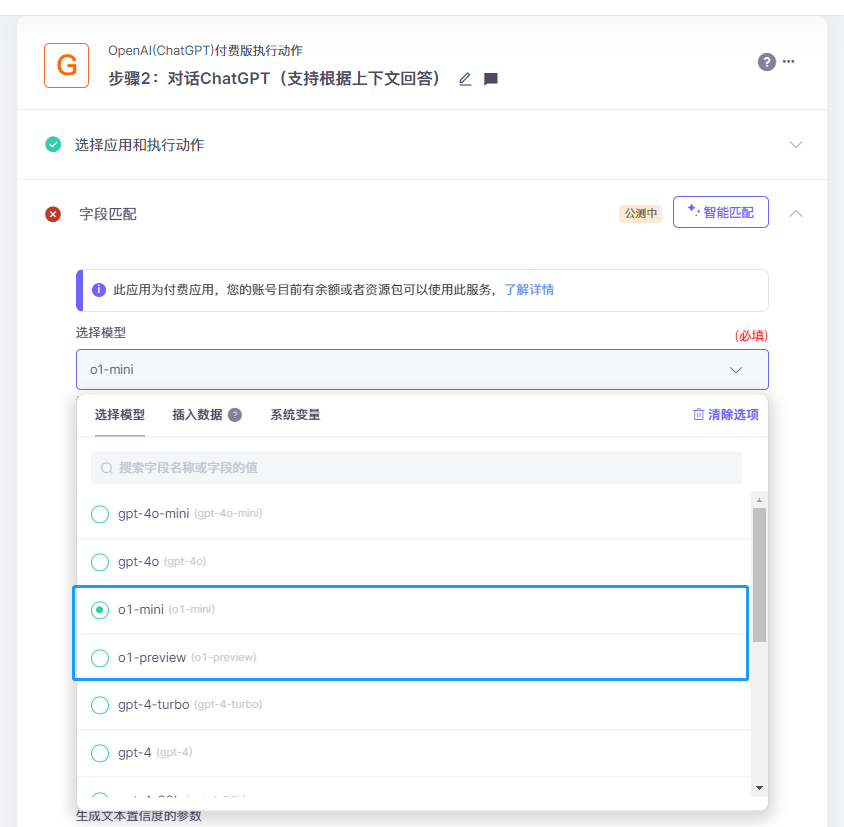The image size is (844, 827).
Task: Click the OpenAI(ChatGPT)付费版执行动作 subtitle
Action: pyautogui.click(x=205, y=51)
